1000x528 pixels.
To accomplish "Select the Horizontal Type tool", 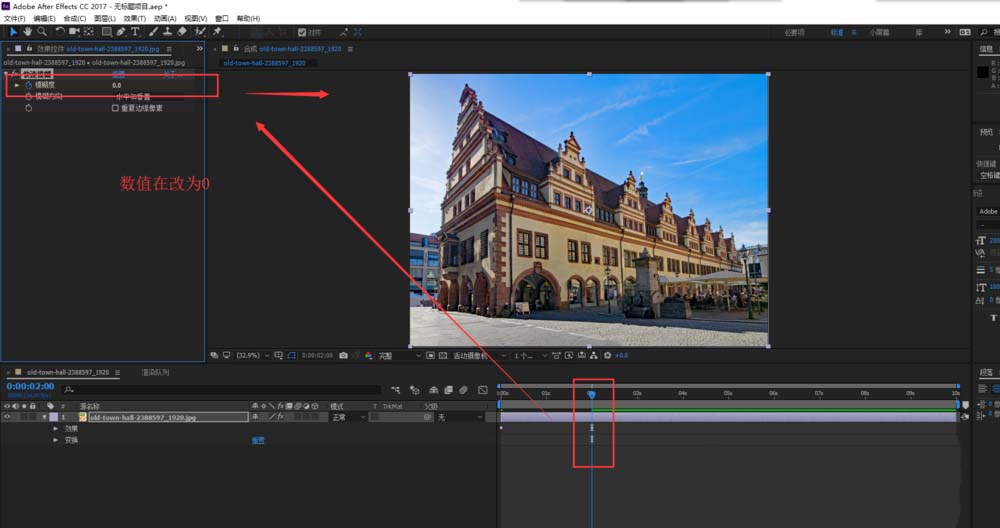I will tap(135, 32).
